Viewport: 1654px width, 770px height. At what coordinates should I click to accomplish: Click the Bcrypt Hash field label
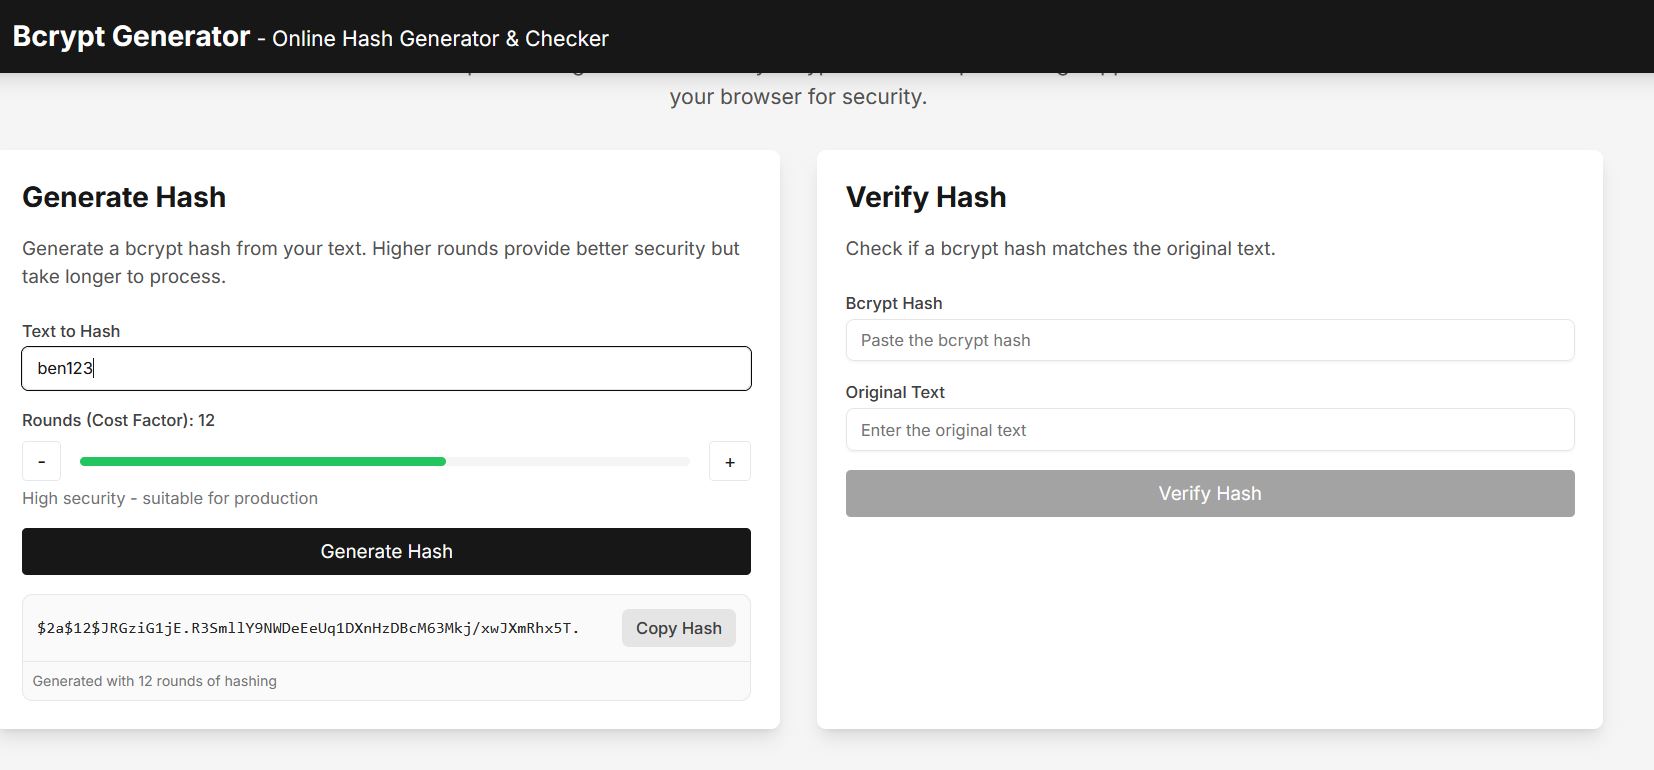pos(894,303)
